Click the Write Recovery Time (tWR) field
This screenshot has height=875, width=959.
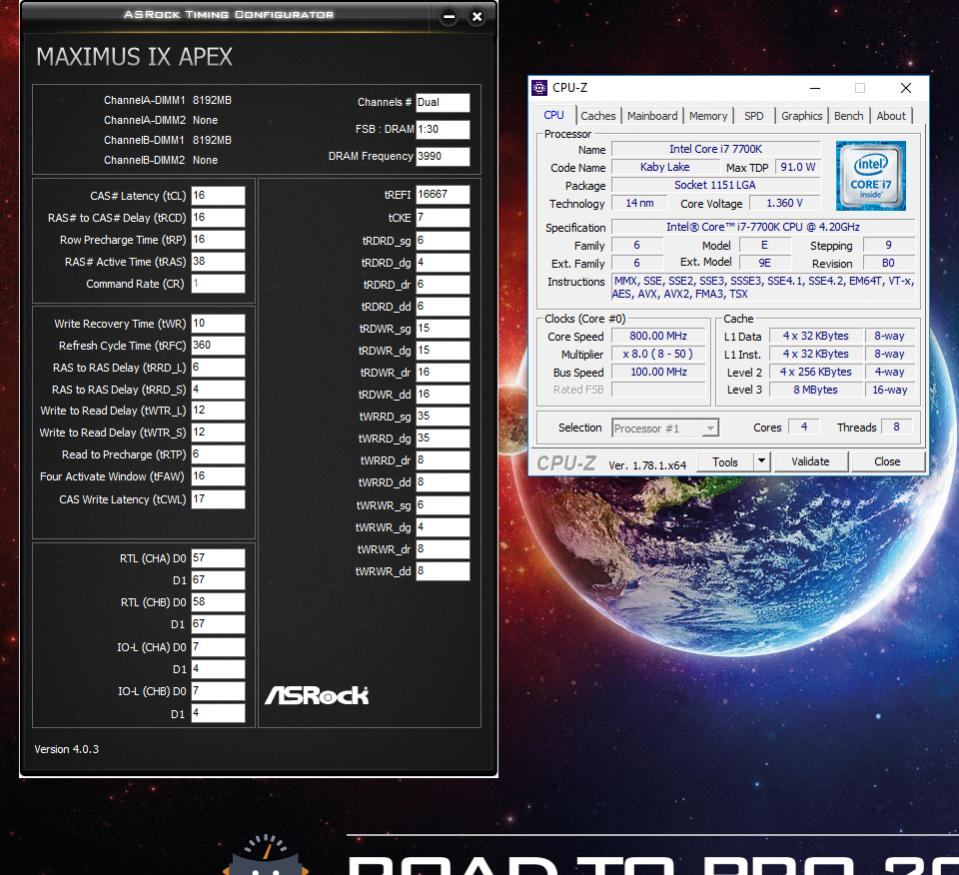(x=218, y=323)
